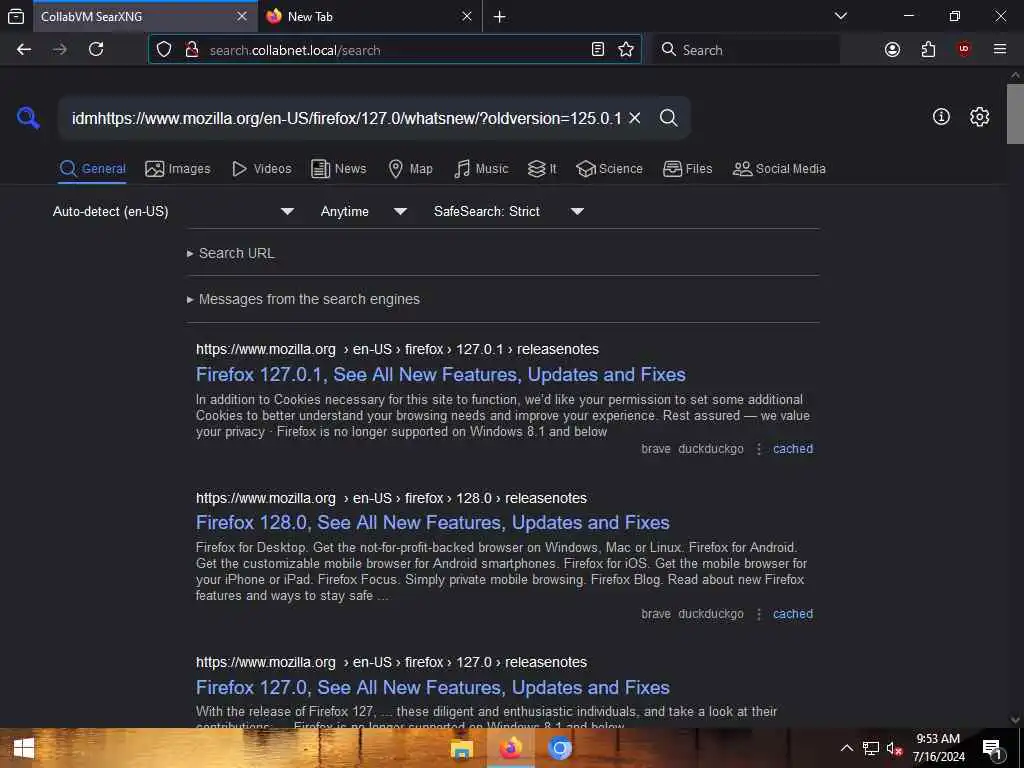Image resolution: width=1024 pixels, height=768 pixels.
Task: Go back using the back arrow
Action: click(x=24, y=50)
